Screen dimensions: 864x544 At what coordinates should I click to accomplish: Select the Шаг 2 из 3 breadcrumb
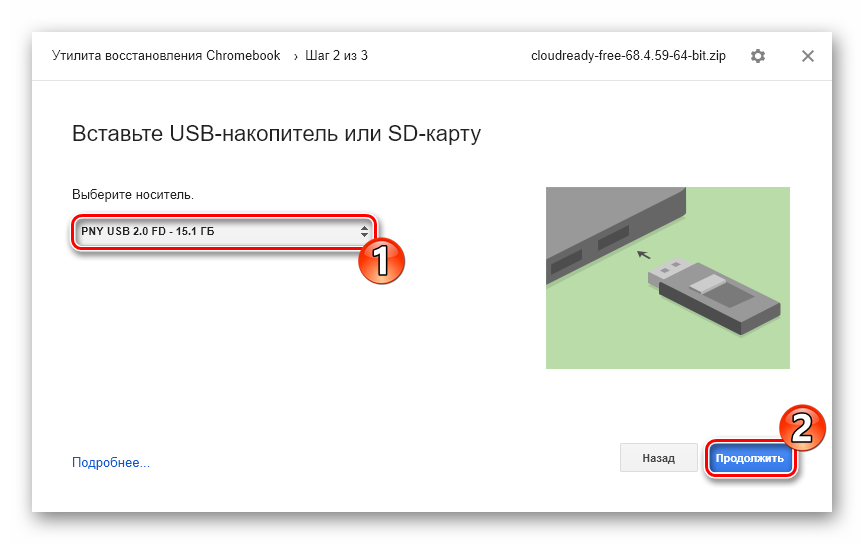(x=336, y=56)
